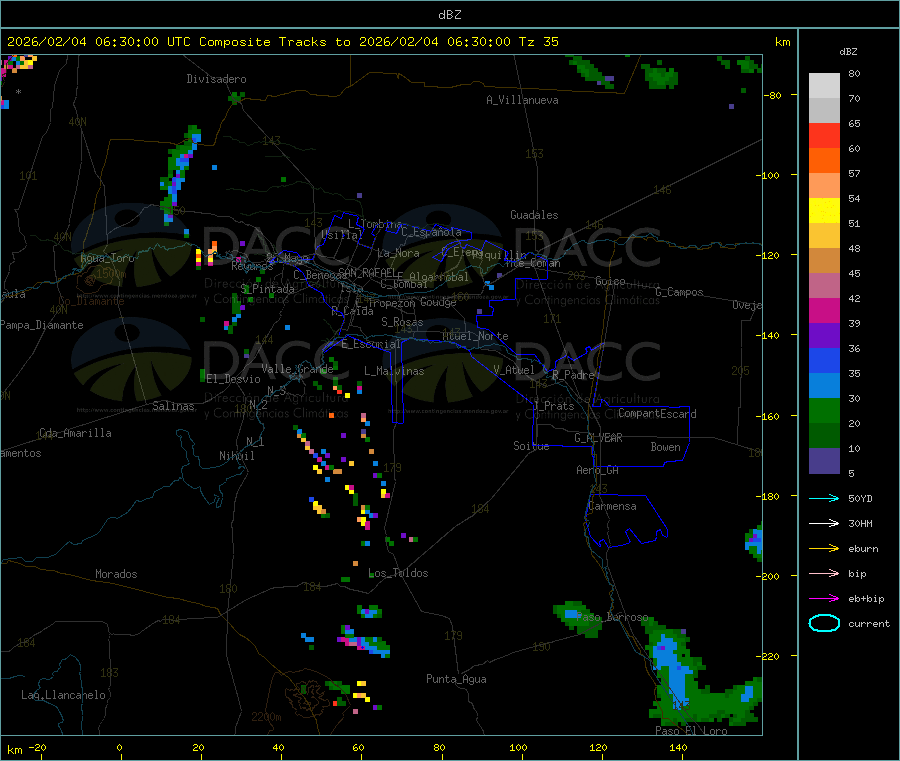
Task: Click the Agua_Toro place label
Action: 107,258
